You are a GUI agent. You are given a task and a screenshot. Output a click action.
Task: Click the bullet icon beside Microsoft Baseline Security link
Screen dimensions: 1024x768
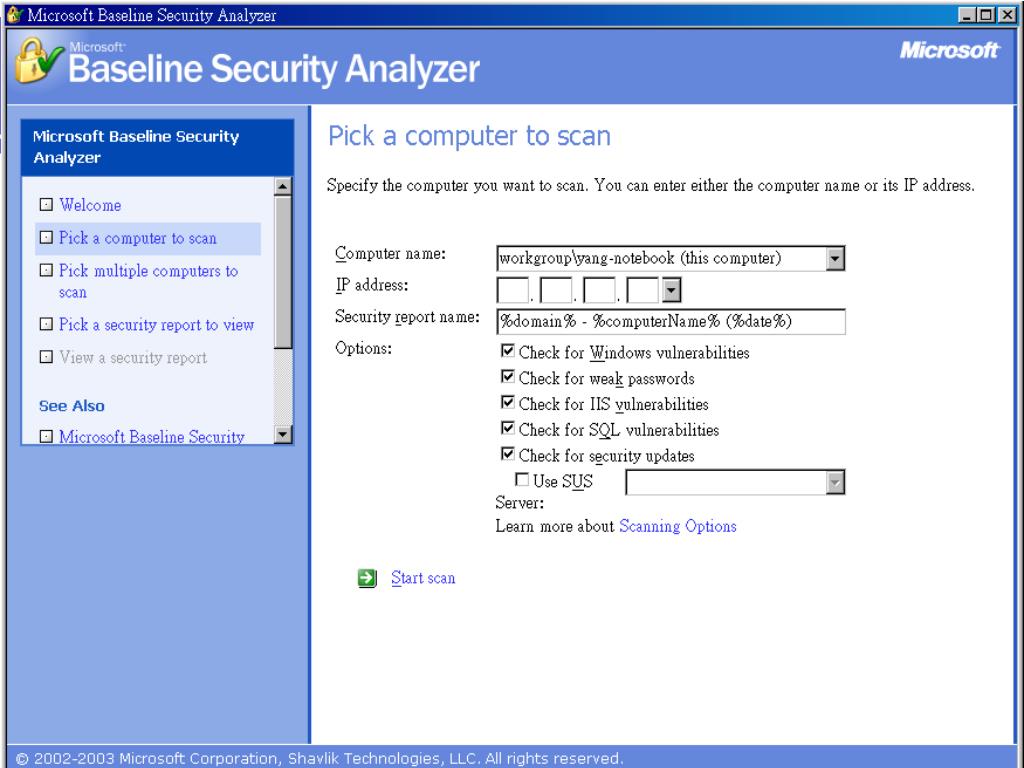(x=46, y=436)
